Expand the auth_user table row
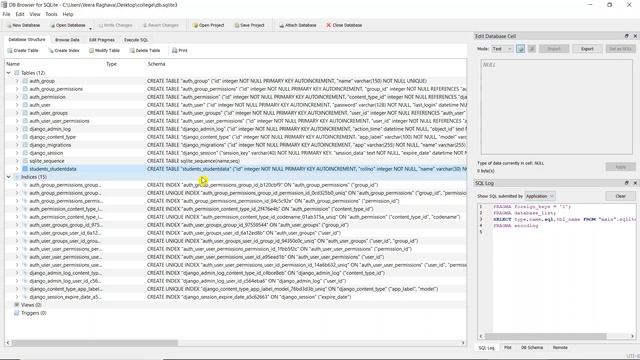Viewport: 640px width, 360px height. click(x=17, y=105)
